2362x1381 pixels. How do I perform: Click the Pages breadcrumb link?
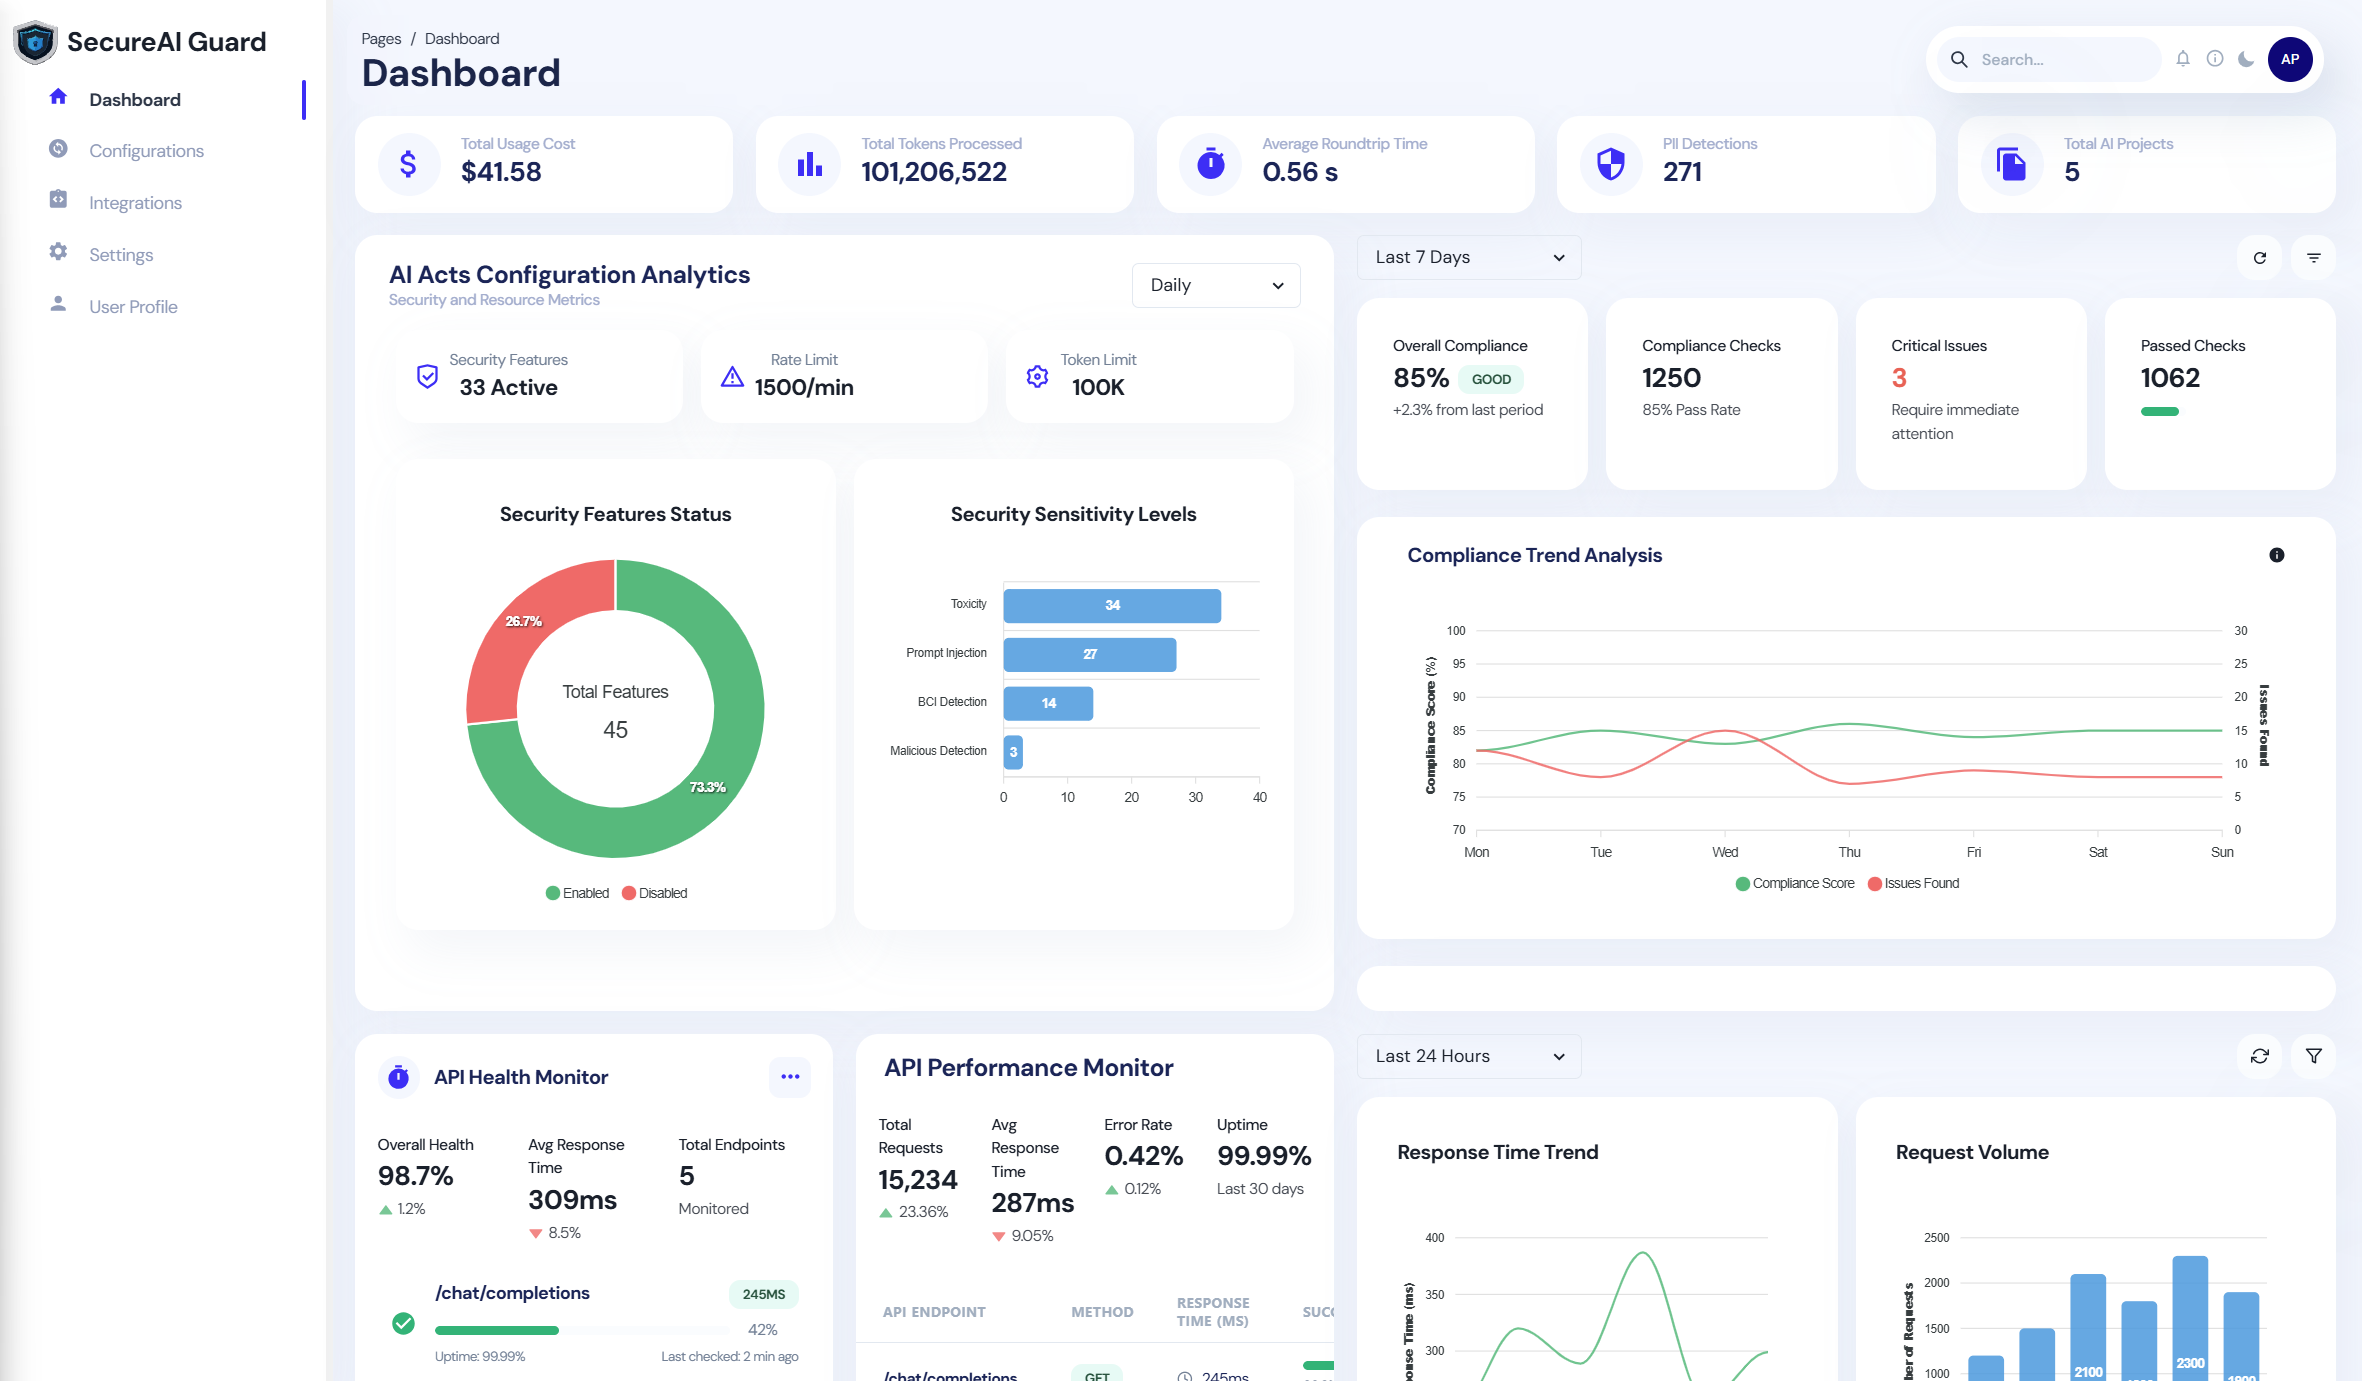(381, 38)
